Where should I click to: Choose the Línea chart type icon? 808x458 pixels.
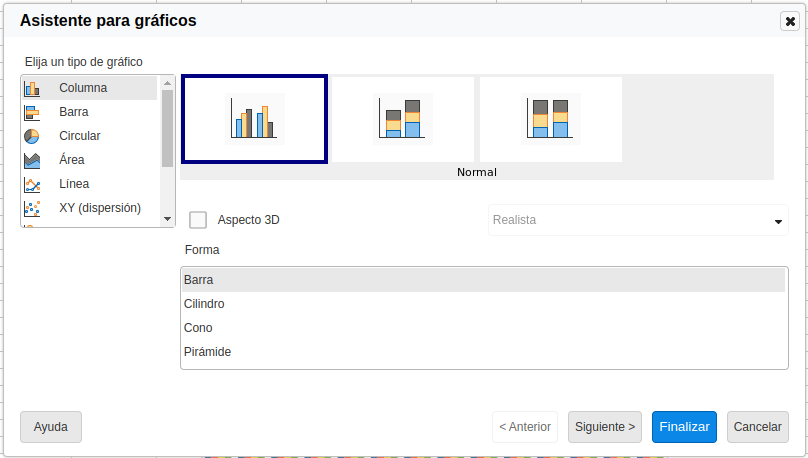click(32, 184)
